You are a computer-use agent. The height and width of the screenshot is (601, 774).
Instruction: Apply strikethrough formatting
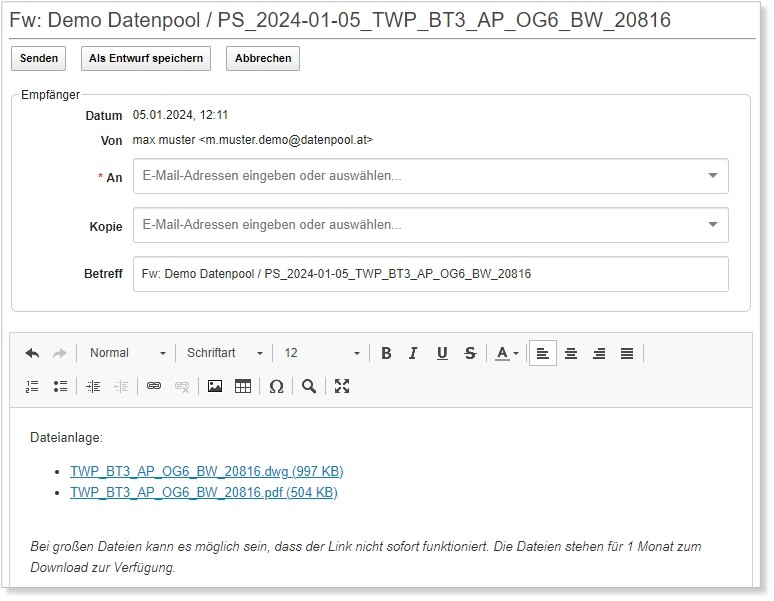click(x=470, y=353)
